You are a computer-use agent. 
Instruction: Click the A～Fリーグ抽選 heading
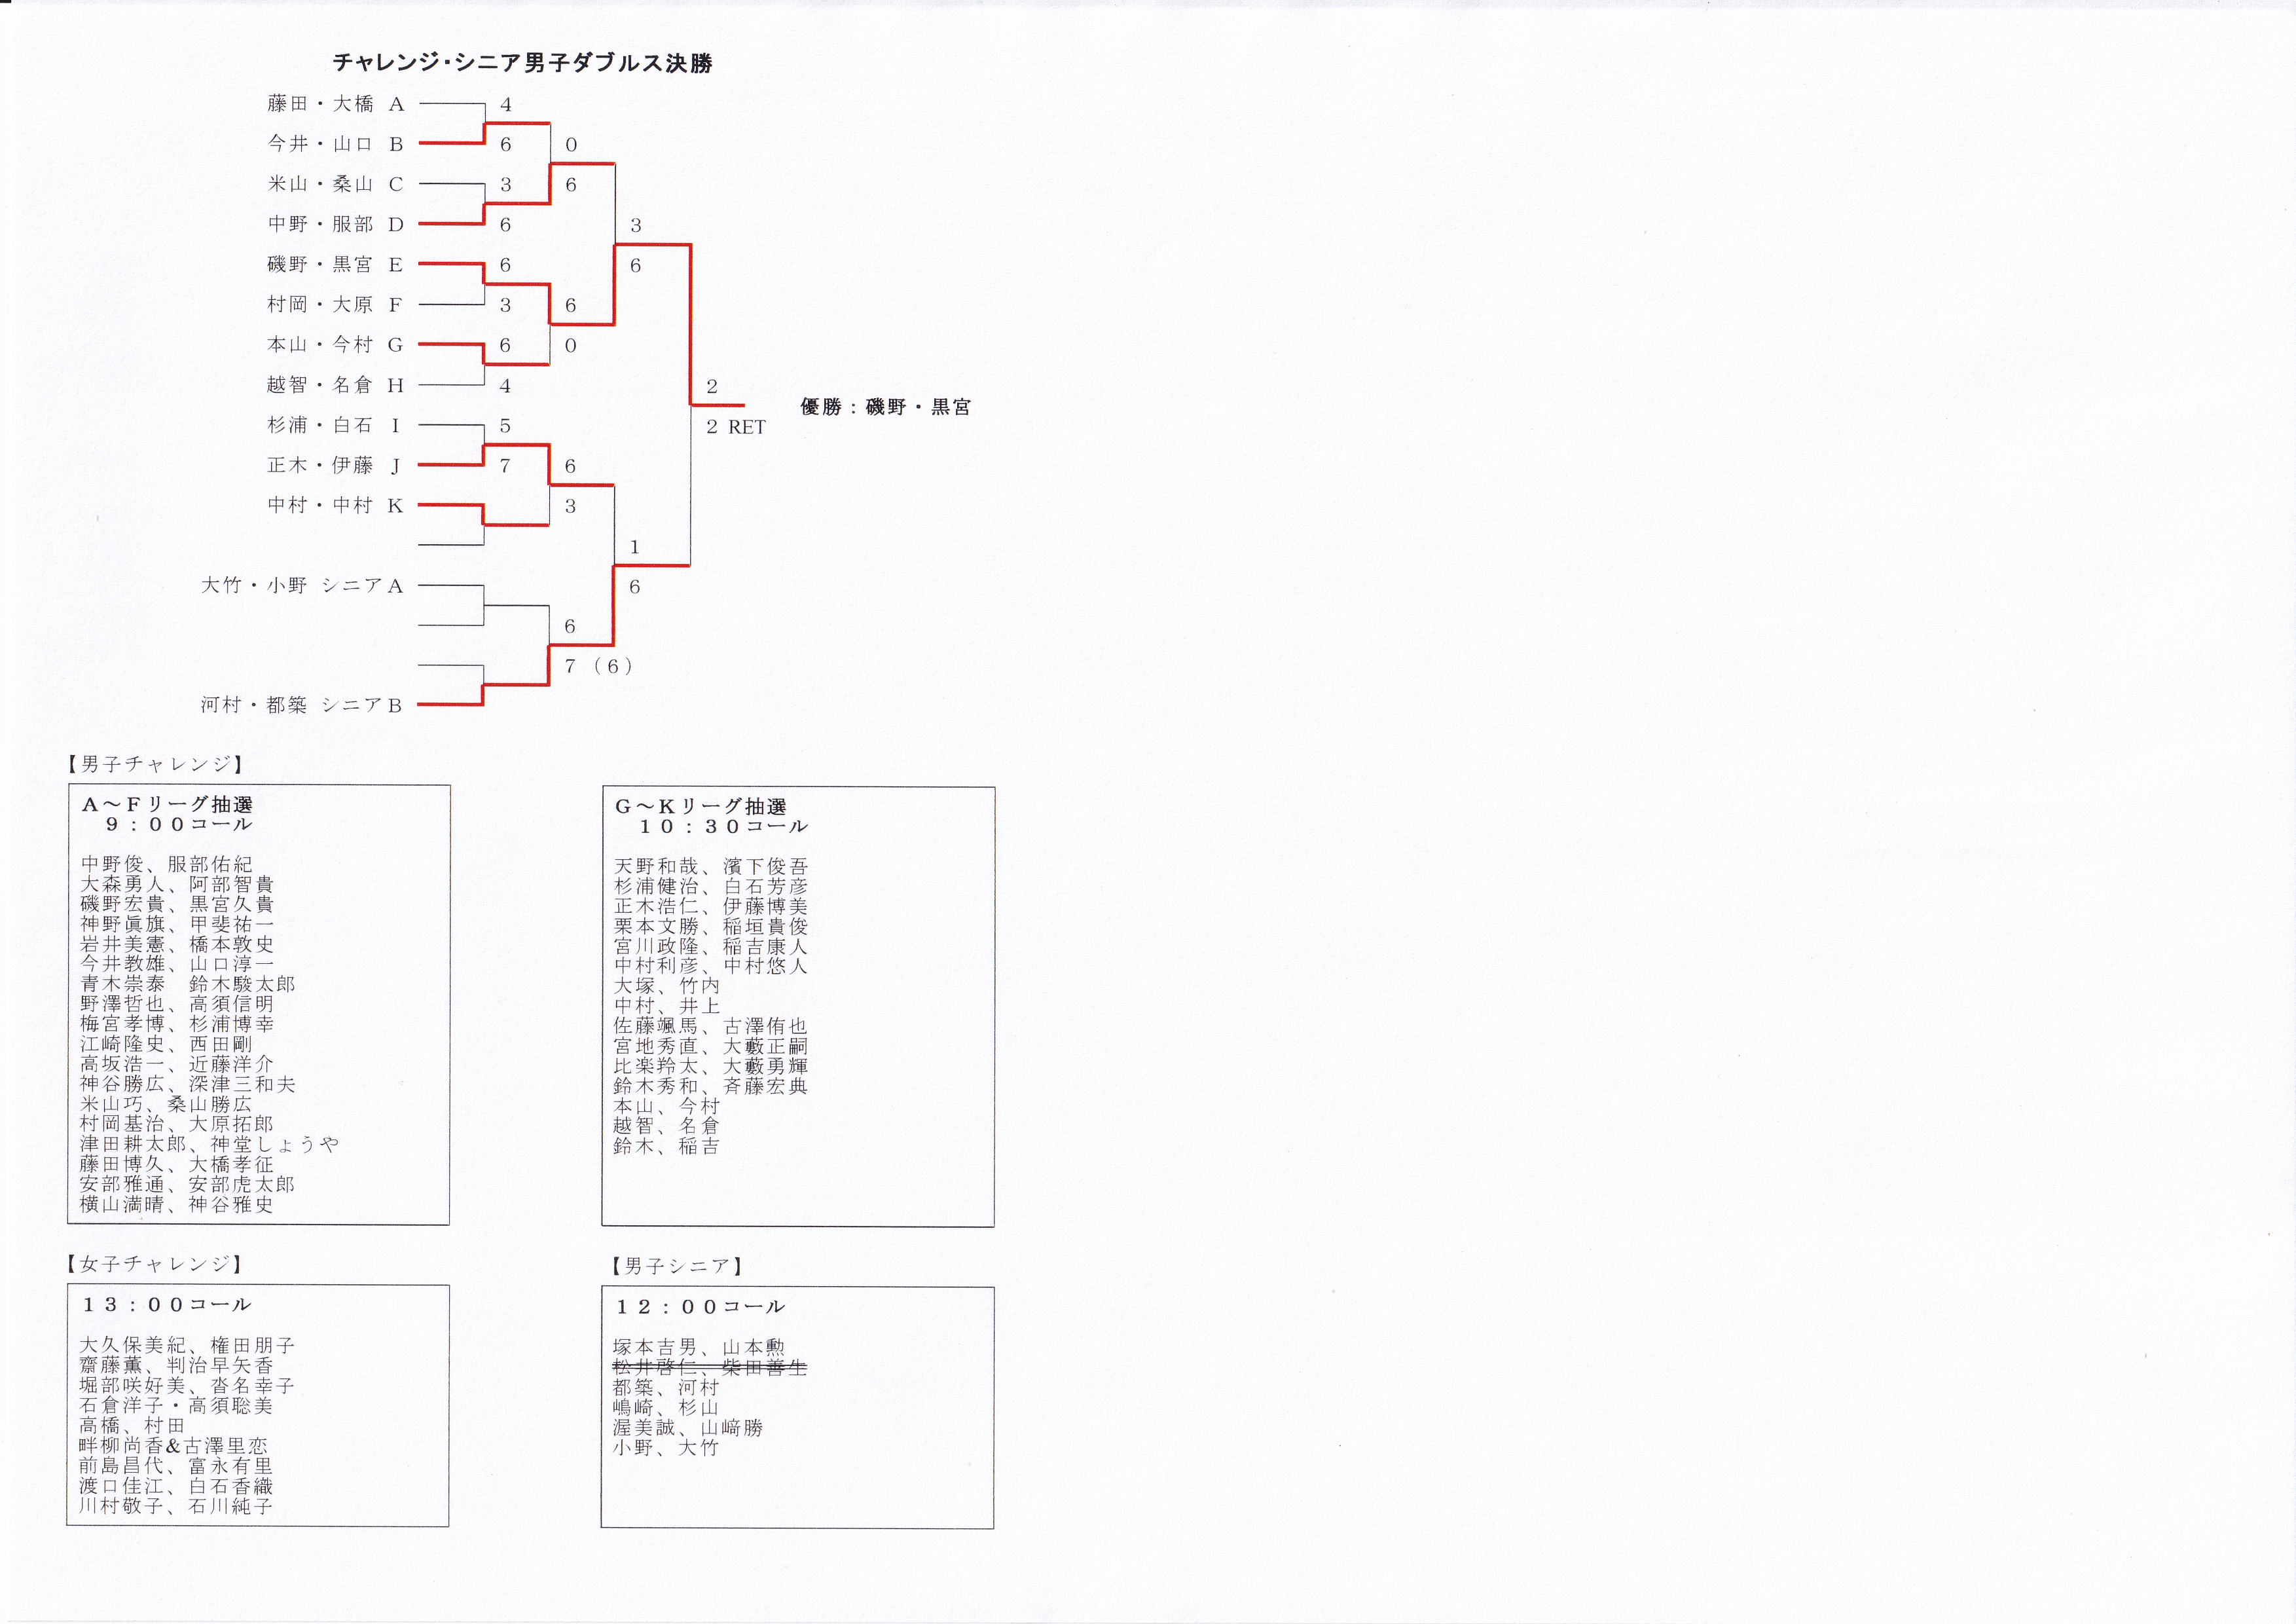coord(167,805)
